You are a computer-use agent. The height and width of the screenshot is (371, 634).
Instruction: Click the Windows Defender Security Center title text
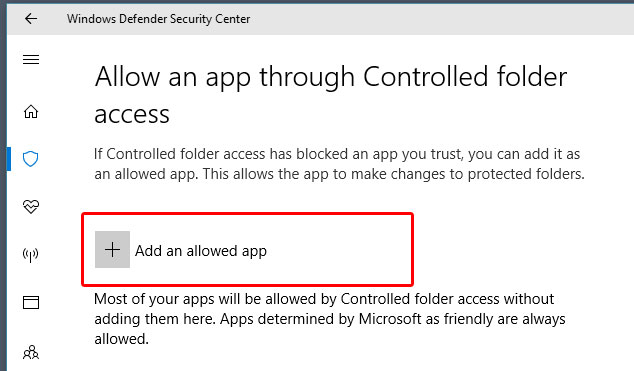158,19
